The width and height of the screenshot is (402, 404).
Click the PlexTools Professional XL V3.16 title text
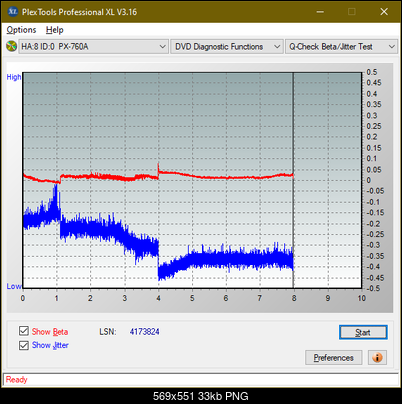79,12
